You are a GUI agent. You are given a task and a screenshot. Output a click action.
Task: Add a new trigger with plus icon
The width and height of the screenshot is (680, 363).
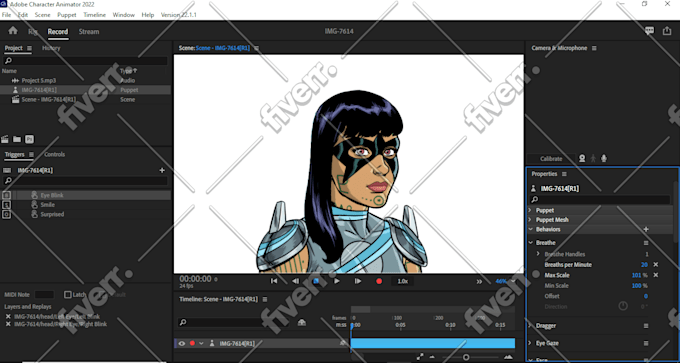pos(162,170)
